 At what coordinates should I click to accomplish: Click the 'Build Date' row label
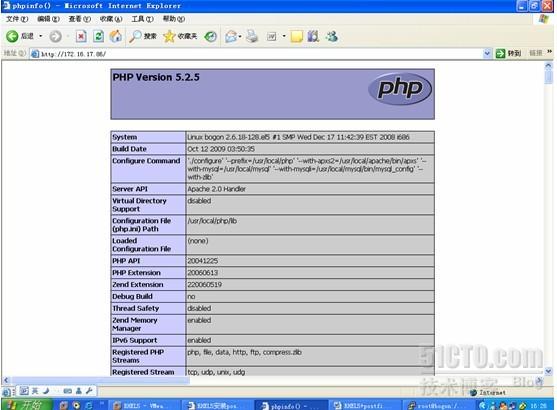(129, 149)
